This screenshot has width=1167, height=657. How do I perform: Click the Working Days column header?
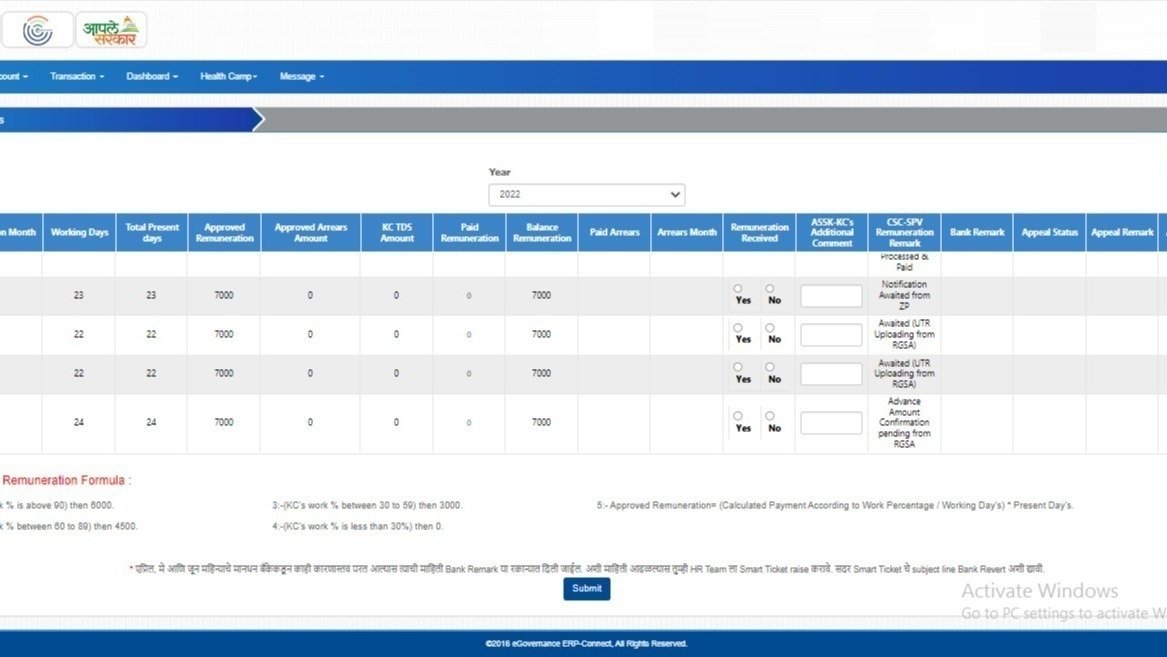click(79, 231)
